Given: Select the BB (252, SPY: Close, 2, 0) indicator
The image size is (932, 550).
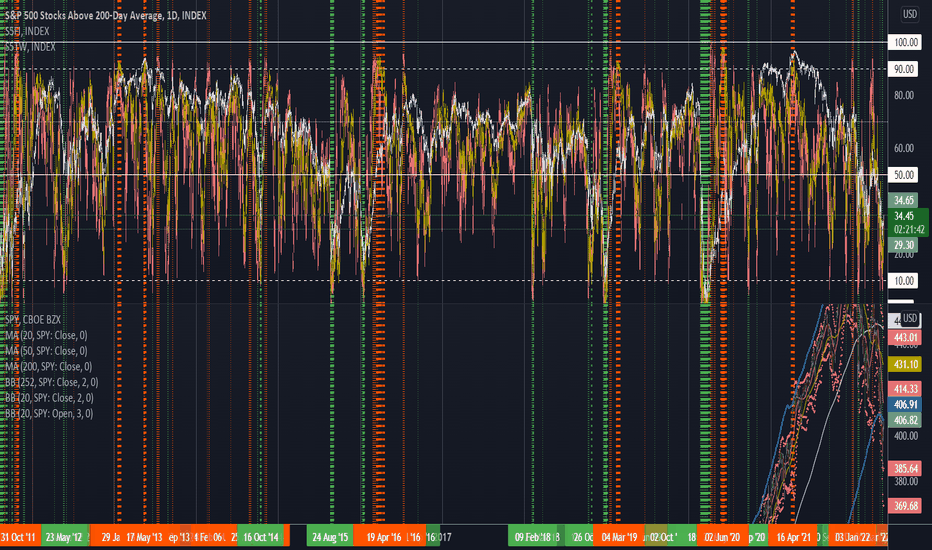Looking at the screenshot, I should click(x=52, y=382).
